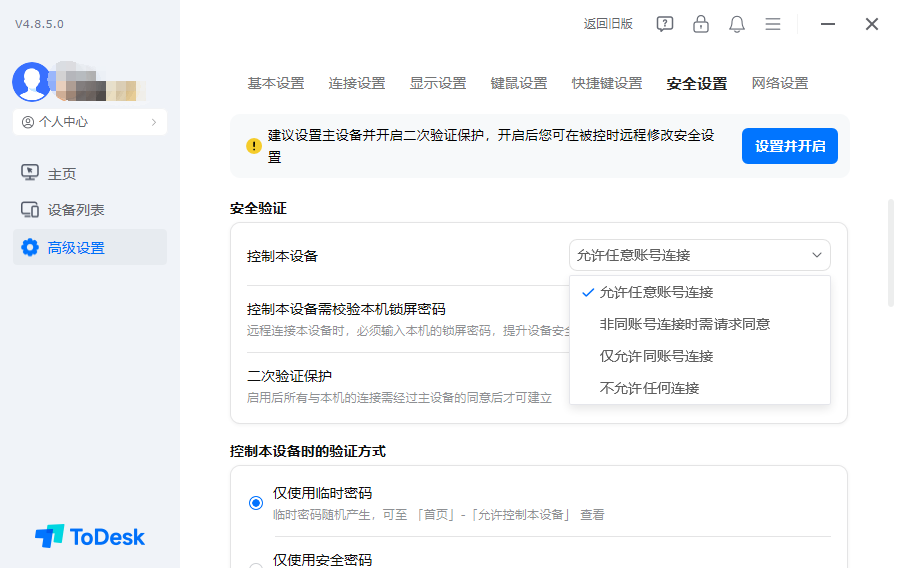Choose 非同账号连接时需请求同意 option

(x=685, y=324)
